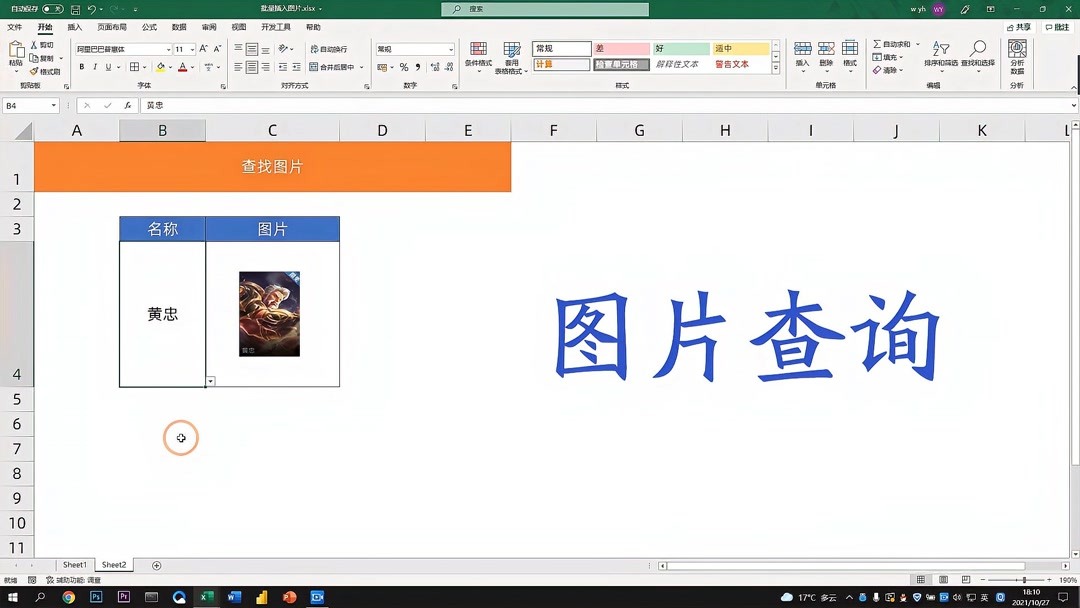Enable wrap text (自动换行)
Screen dimensions: 1080x608
[332, 48]
